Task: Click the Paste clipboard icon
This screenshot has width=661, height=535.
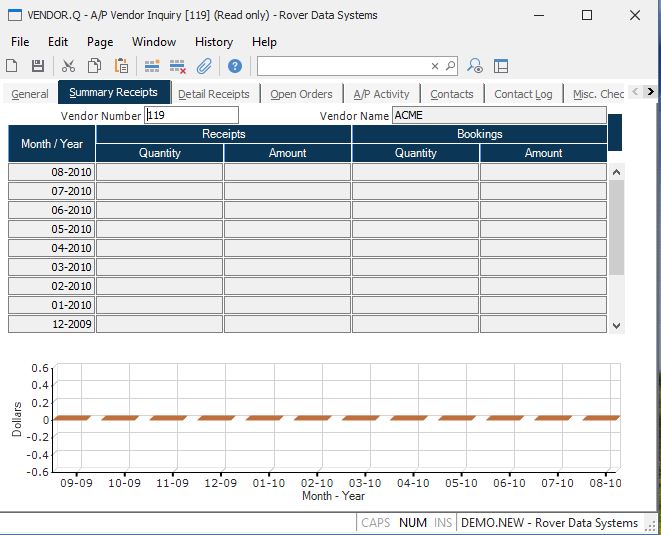Action: [121, 66]
